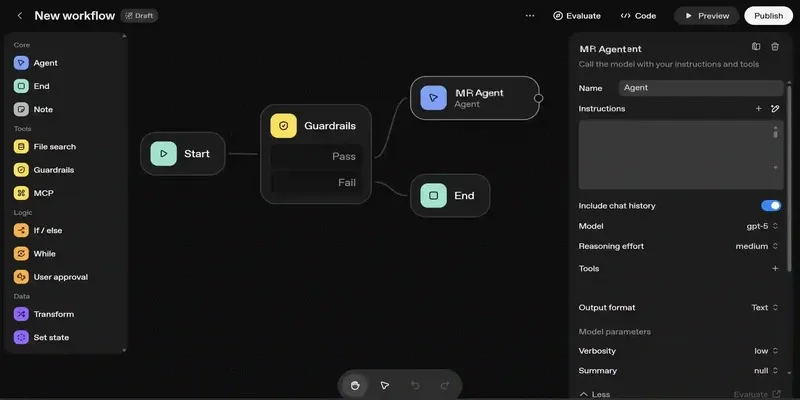Click the agent settings panel scrollbar
Viewport: 800px width, 400px height.
coord(790,179)
